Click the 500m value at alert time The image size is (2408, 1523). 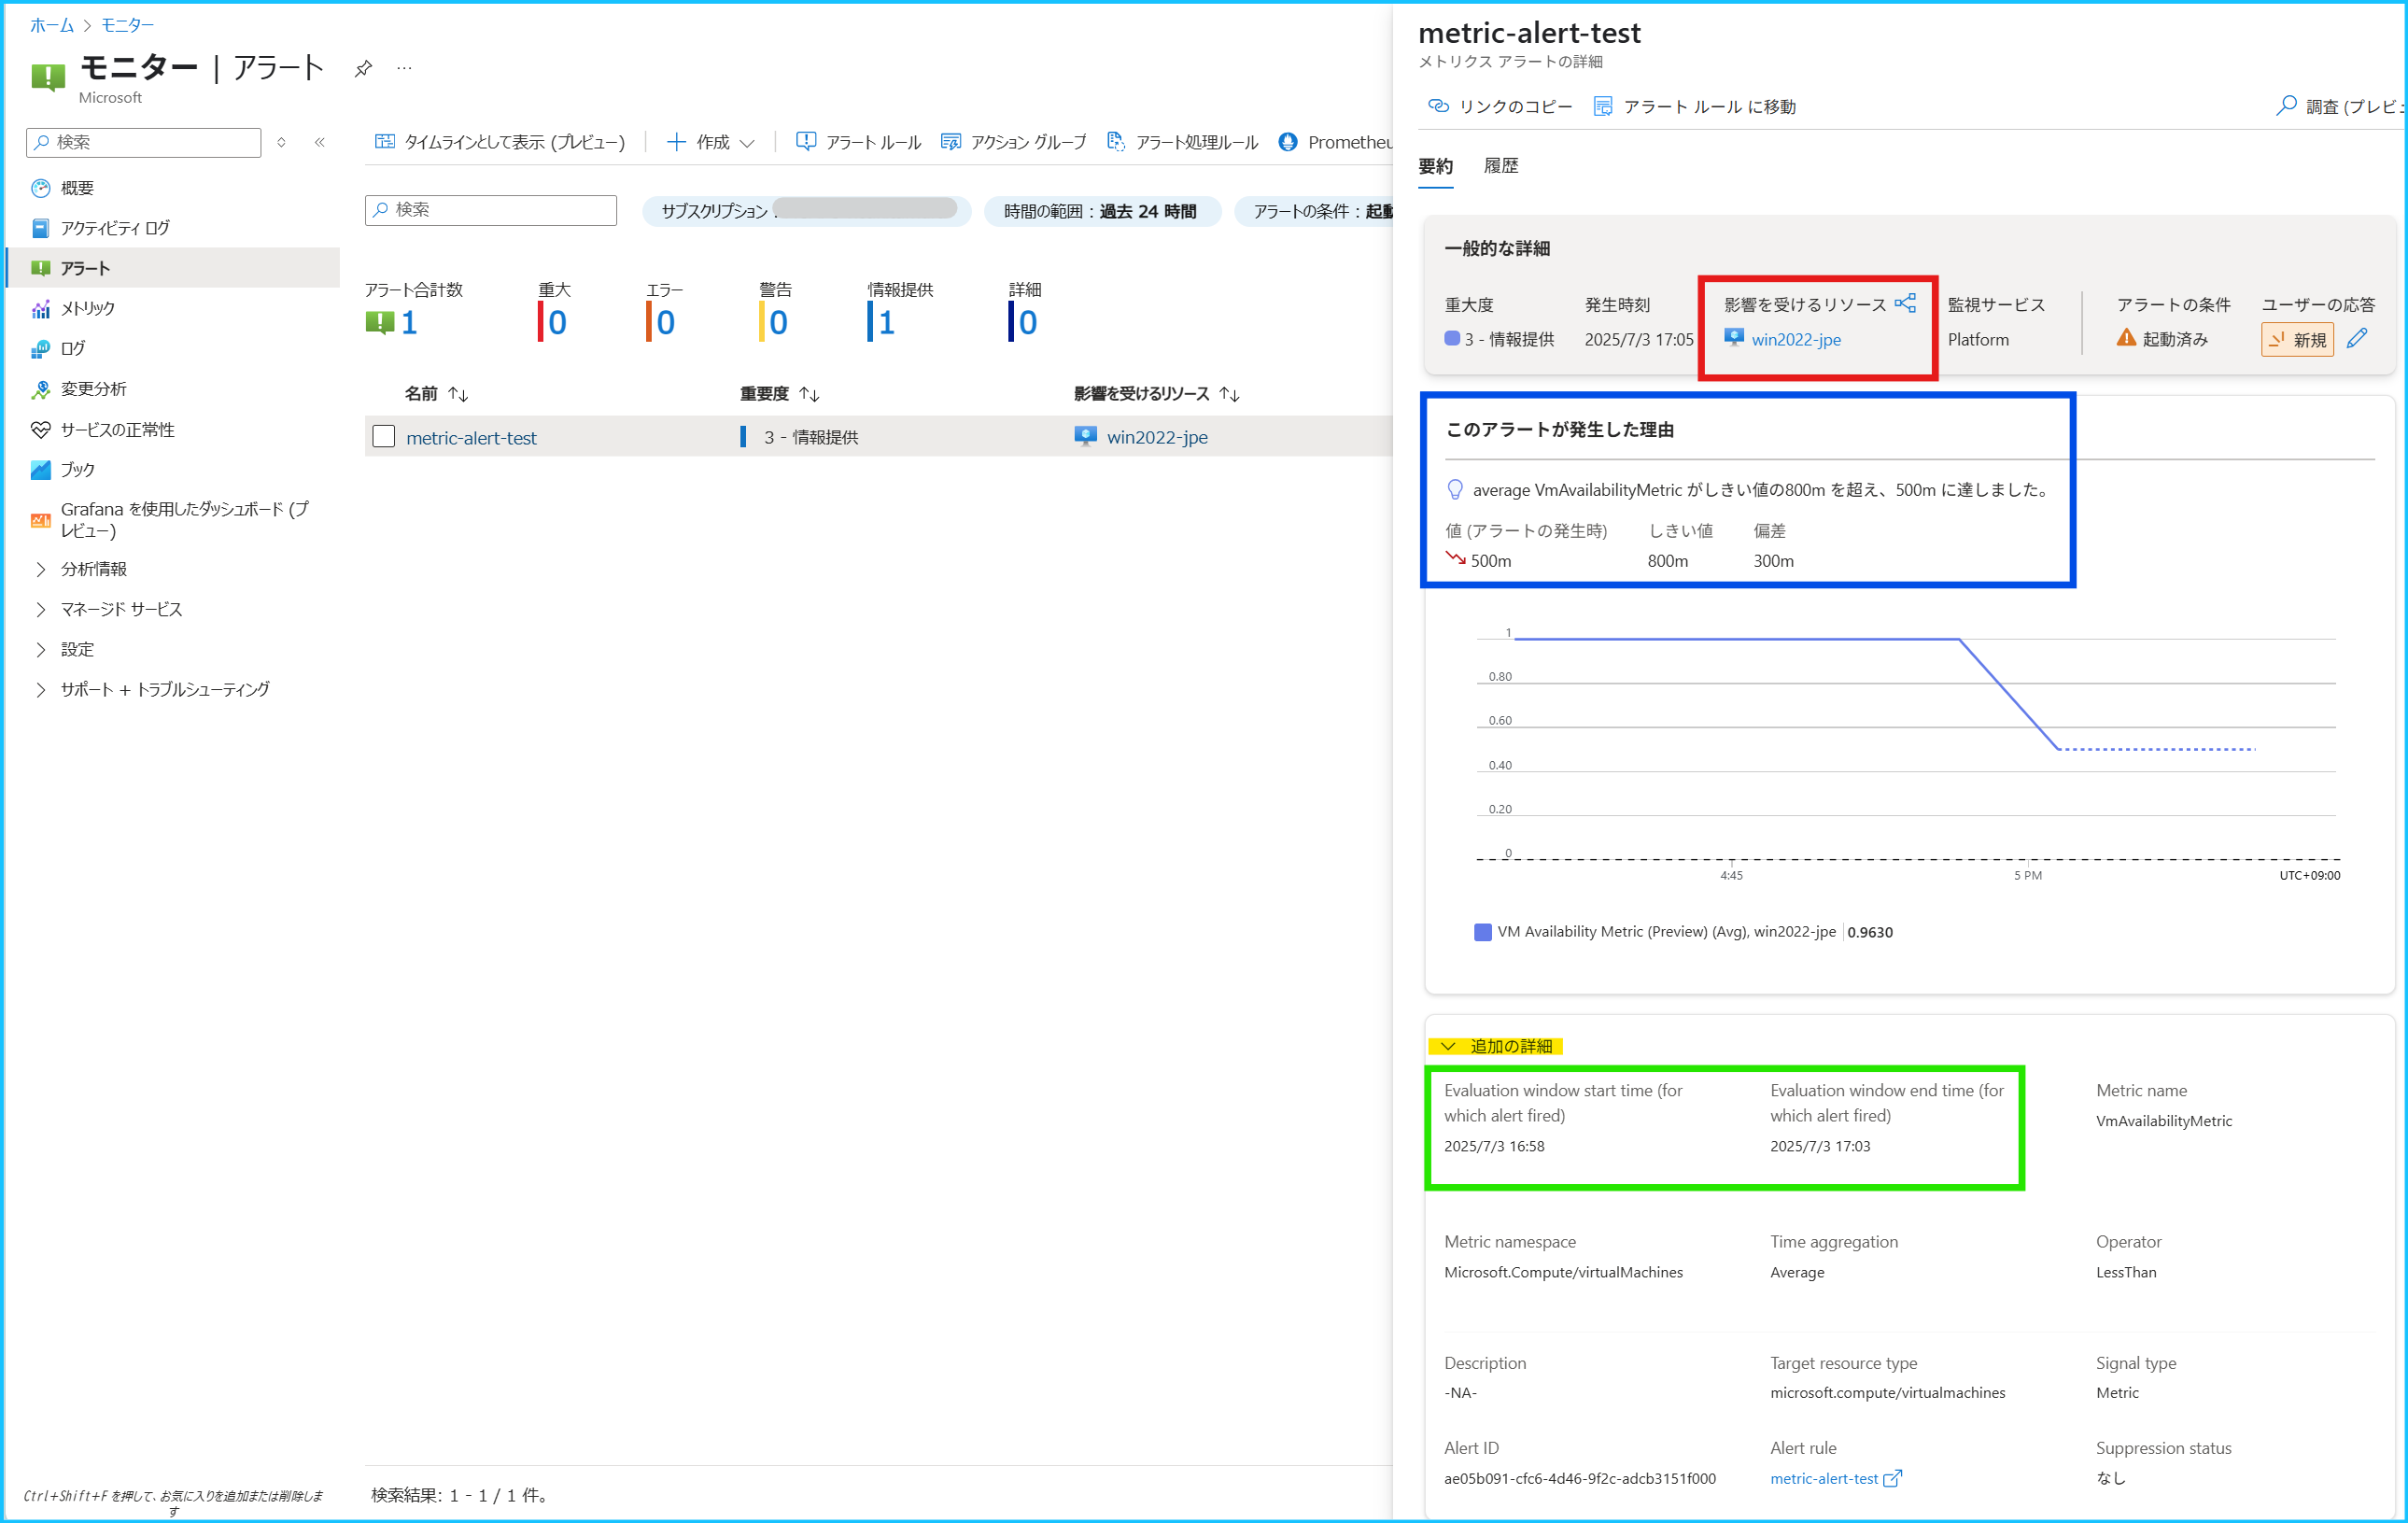1491,561
